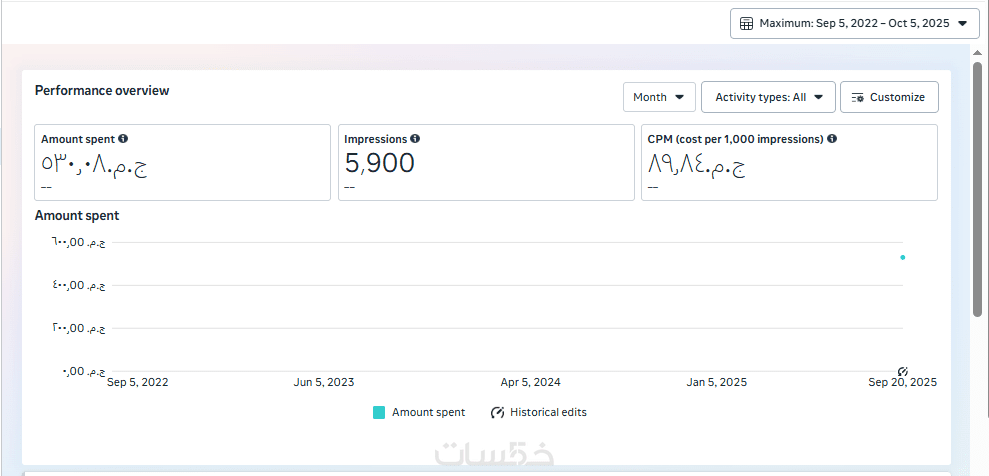This screenshot has height=476, width=989.
Task: Open the Month interval dropdown
Action: click(659, 97)
